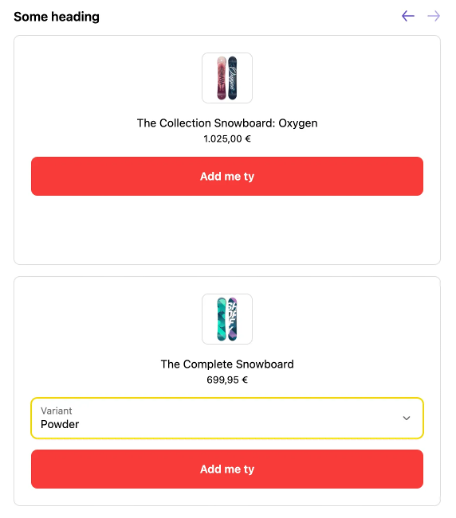Click the teal board in Complete image

pos(222,319)
